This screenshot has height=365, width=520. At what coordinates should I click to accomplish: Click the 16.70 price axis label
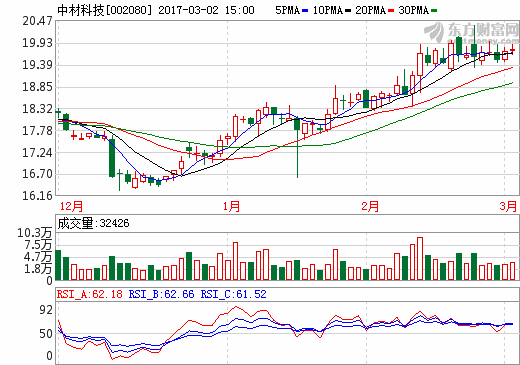pos(37,174)
